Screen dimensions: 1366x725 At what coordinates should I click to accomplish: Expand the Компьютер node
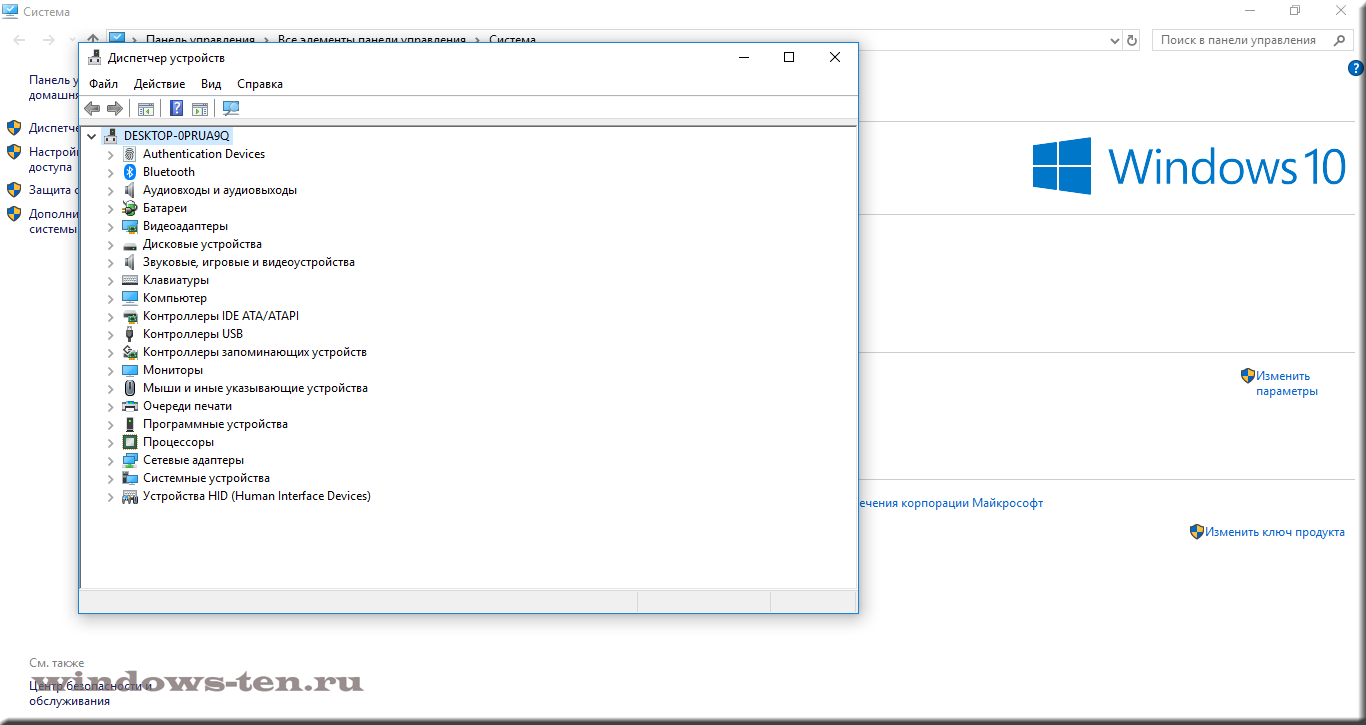pyautogui.click(x=111, y=298)
